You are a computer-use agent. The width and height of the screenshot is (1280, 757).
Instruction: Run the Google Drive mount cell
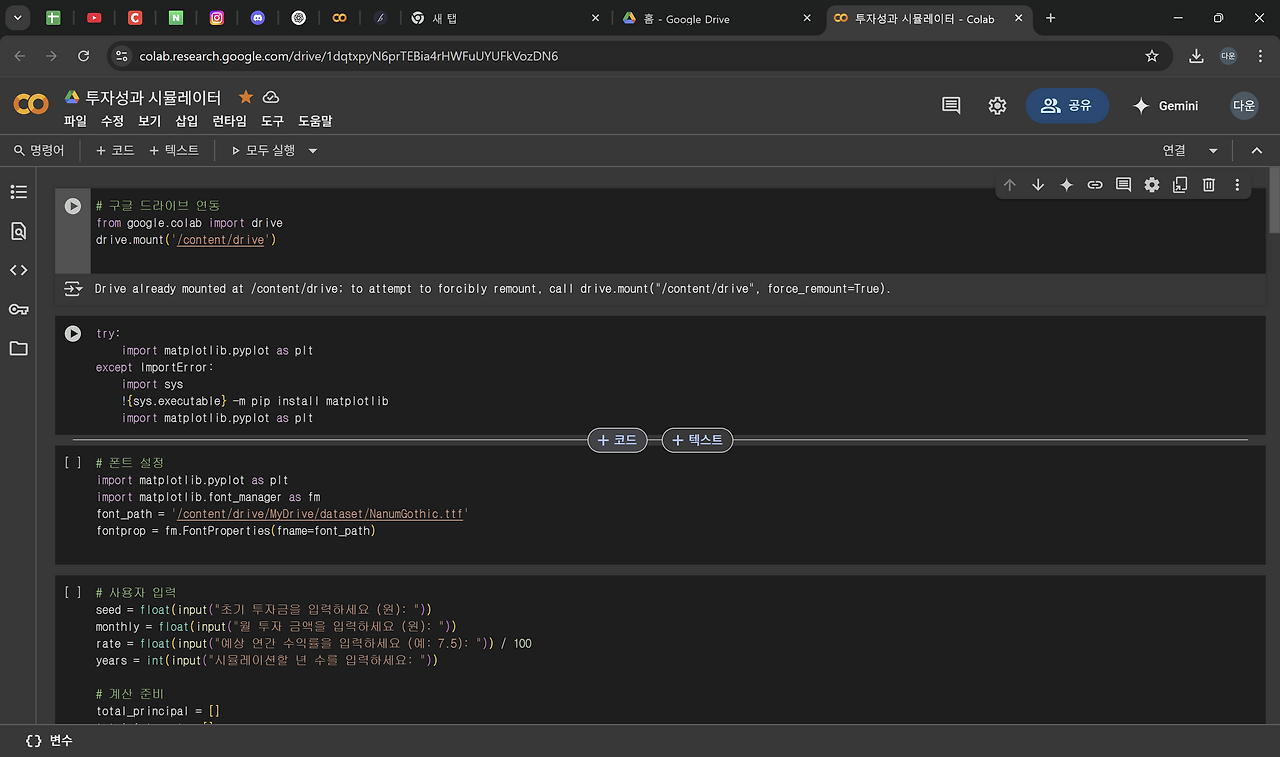(x=73, y=206)
